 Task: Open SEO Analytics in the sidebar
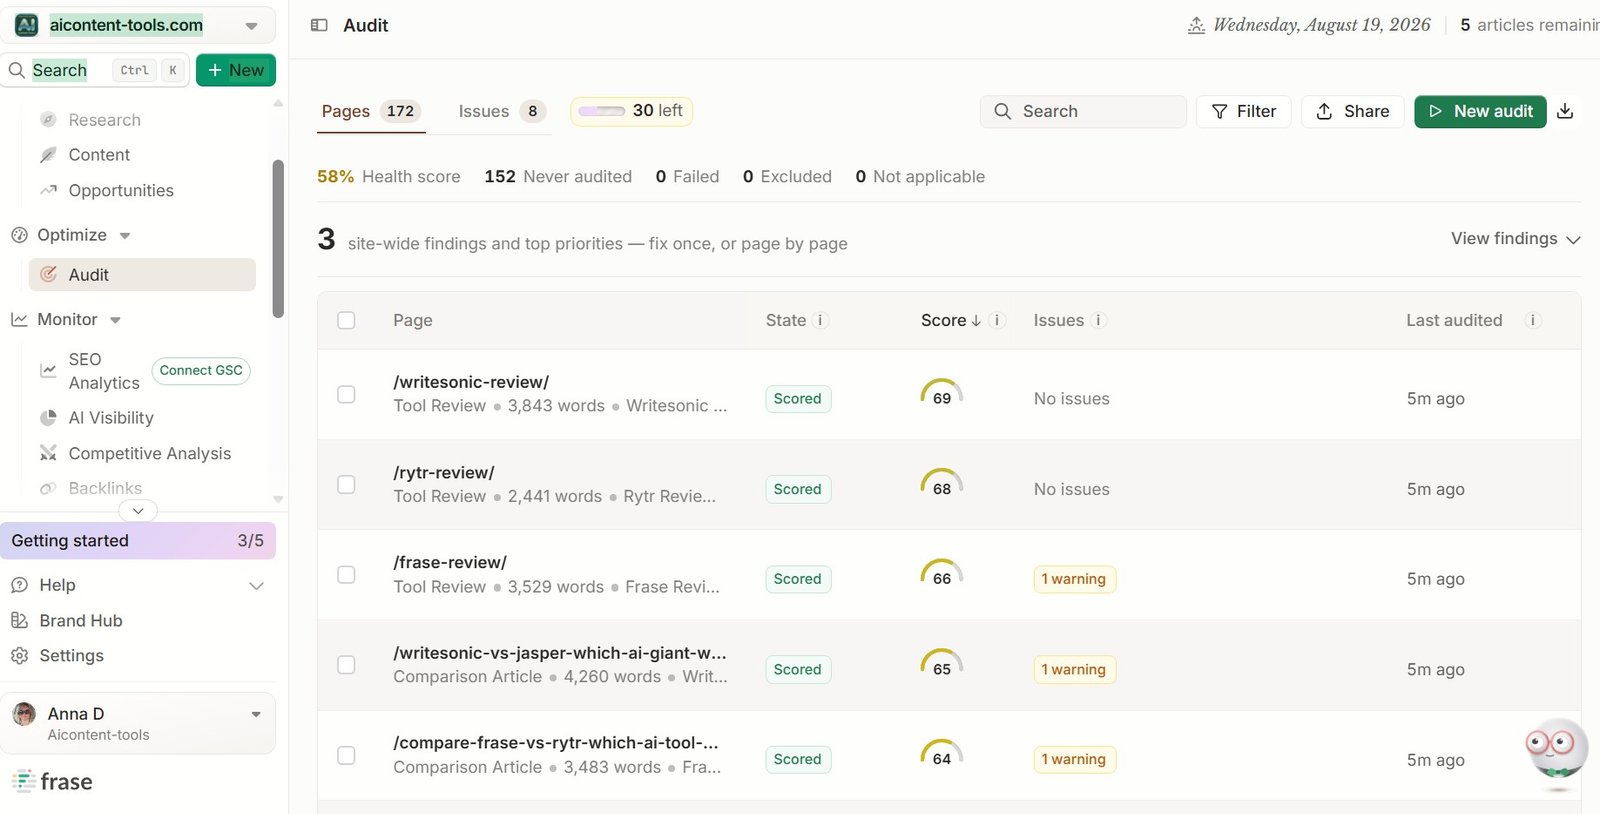[x=104, y=371]
